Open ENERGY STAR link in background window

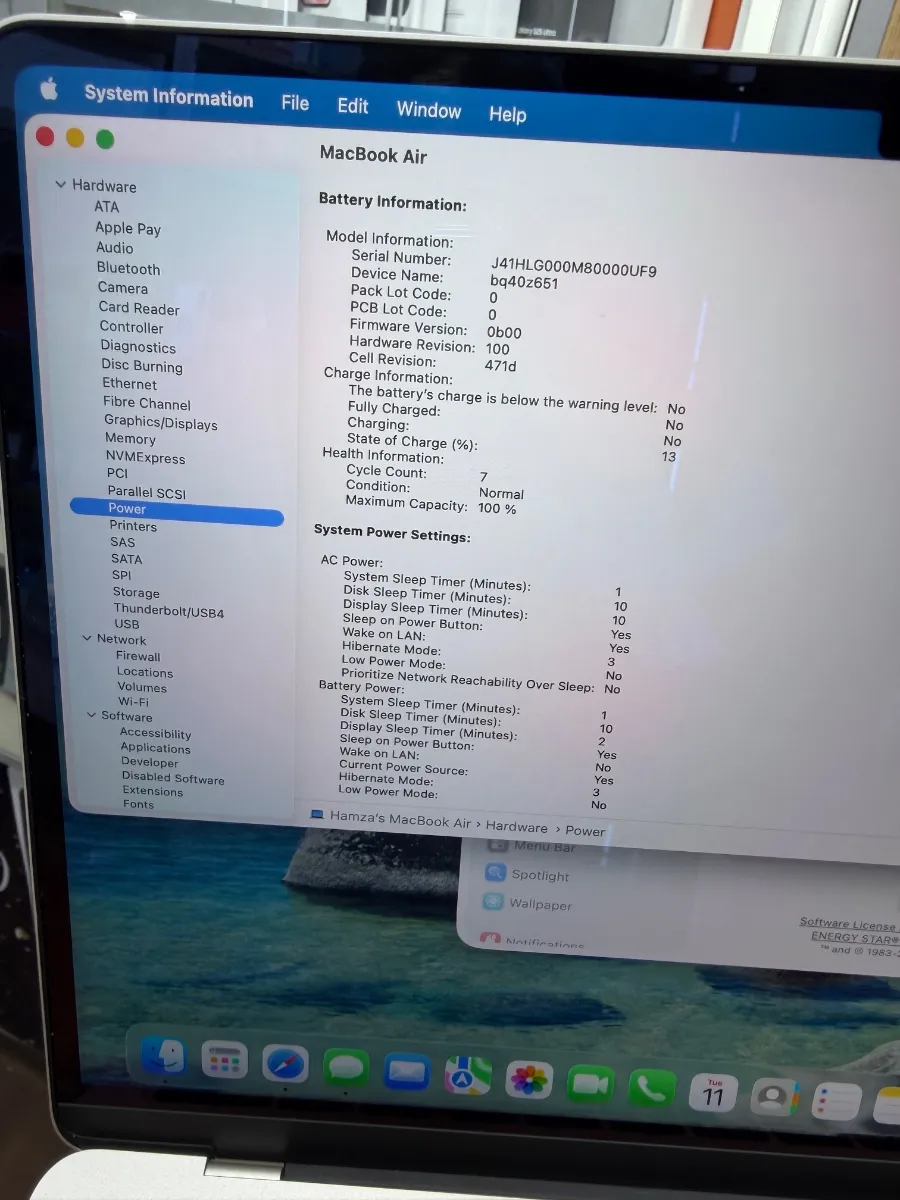(855, 938)
